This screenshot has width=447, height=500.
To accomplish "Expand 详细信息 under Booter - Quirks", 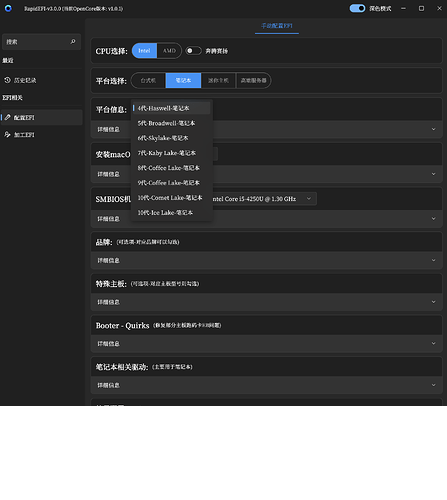I will pyautogui.click(x=266, y=343).
